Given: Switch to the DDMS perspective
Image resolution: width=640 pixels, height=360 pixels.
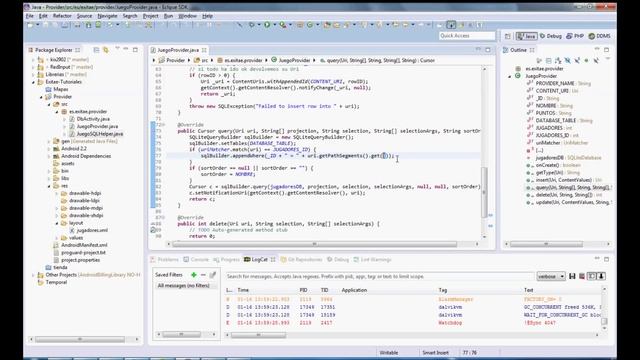Looking at the screenshot, I should pos(600,36).
